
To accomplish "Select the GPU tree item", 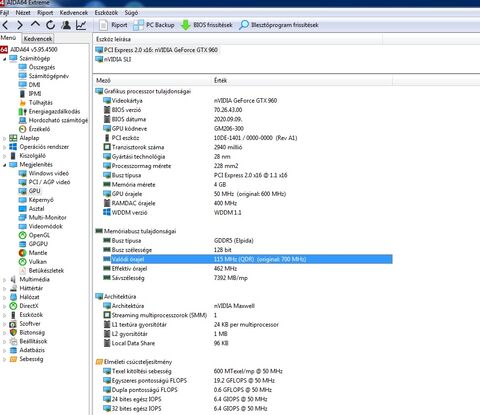I will (30, 191).
